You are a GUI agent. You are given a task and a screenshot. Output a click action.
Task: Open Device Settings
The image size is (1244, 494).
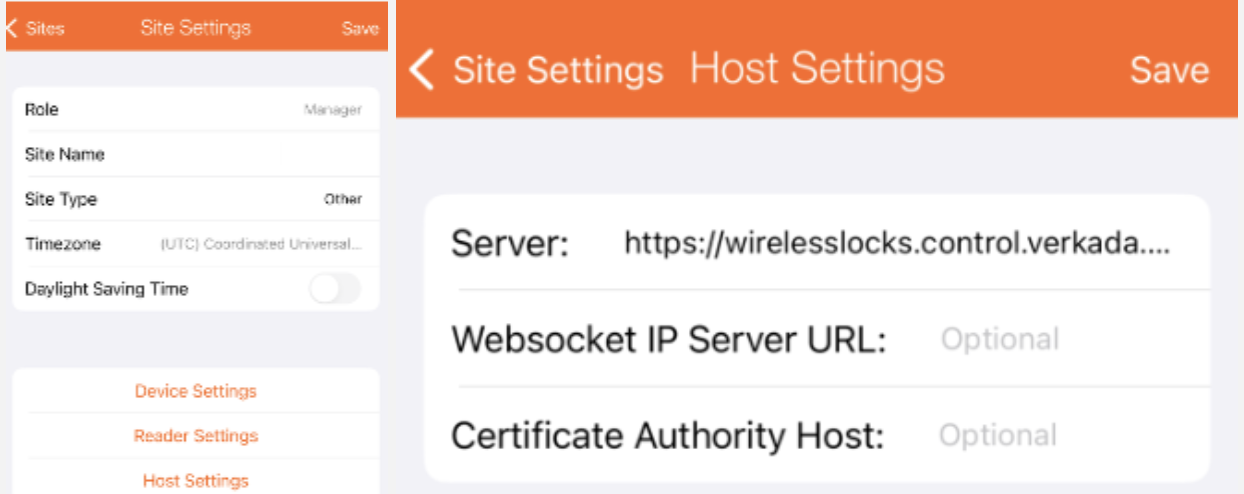[x=196, y=391]
